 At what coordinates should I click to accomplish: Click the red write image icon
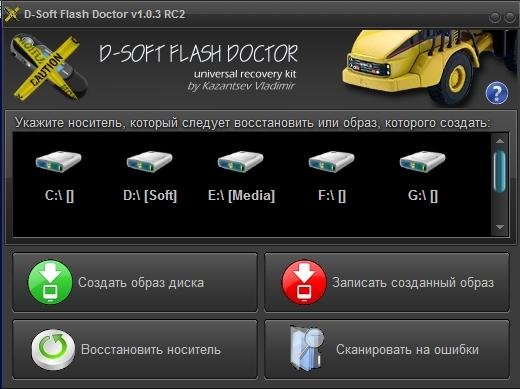pyautogui.click(x=304, y=282)
